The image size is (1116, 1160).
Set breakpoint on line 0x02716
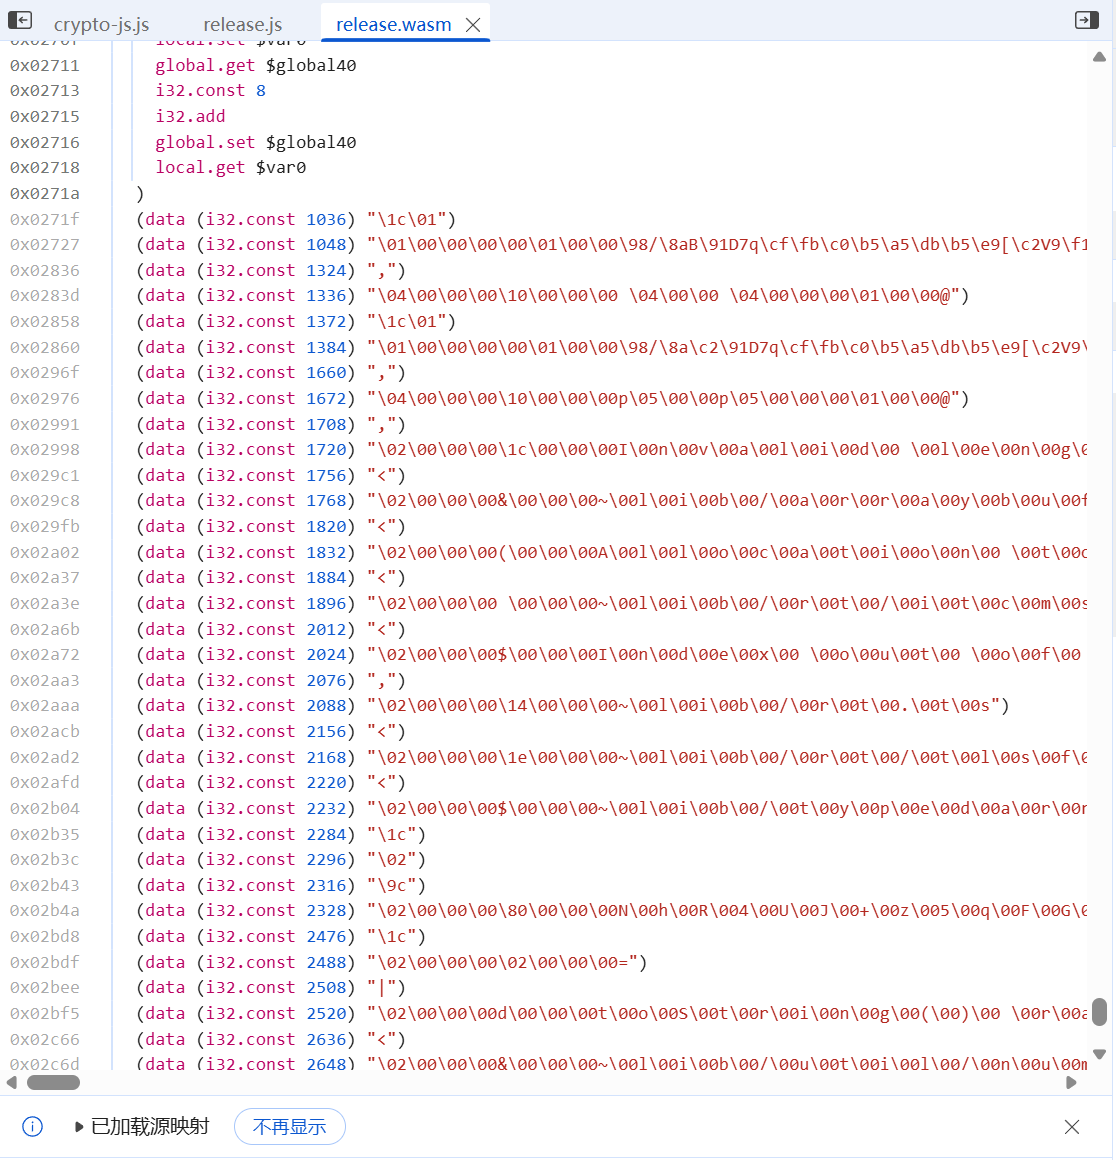(45, 142)
